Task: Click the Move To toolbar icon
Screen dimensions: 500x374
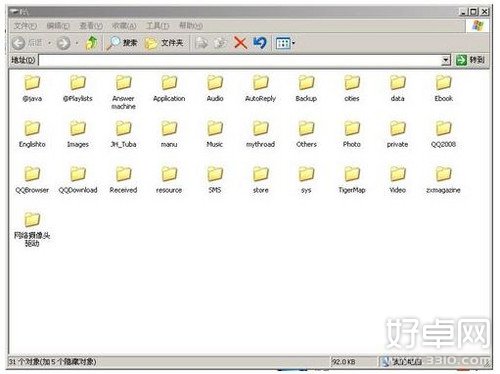Action: click(201, 43)
